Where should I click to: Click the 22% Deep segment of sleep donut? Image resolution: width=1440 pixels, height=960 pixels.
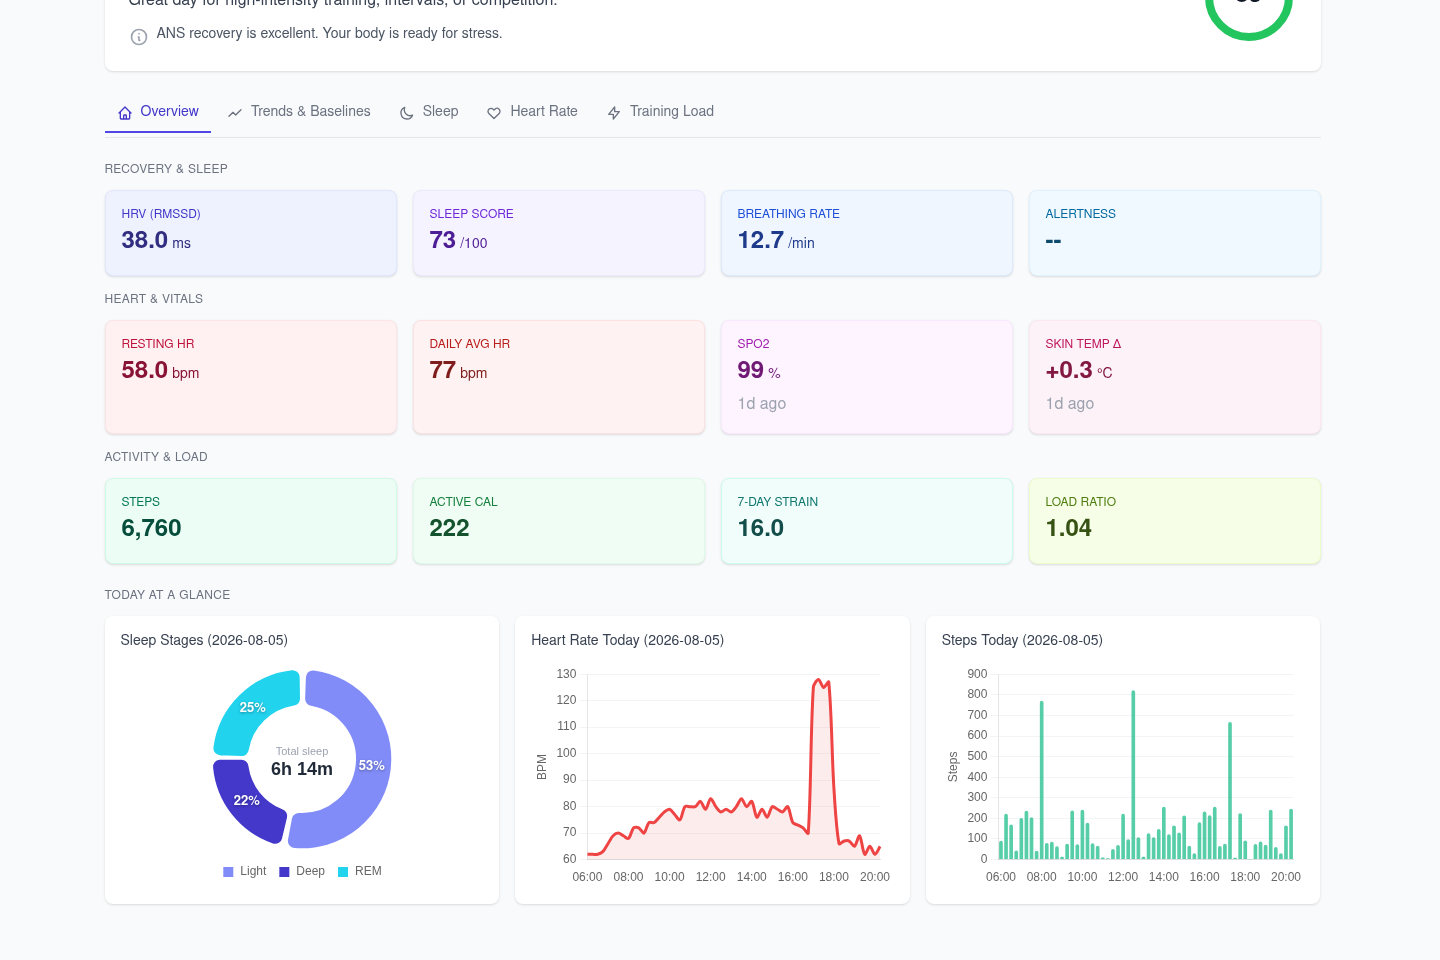tap(245, 801)
